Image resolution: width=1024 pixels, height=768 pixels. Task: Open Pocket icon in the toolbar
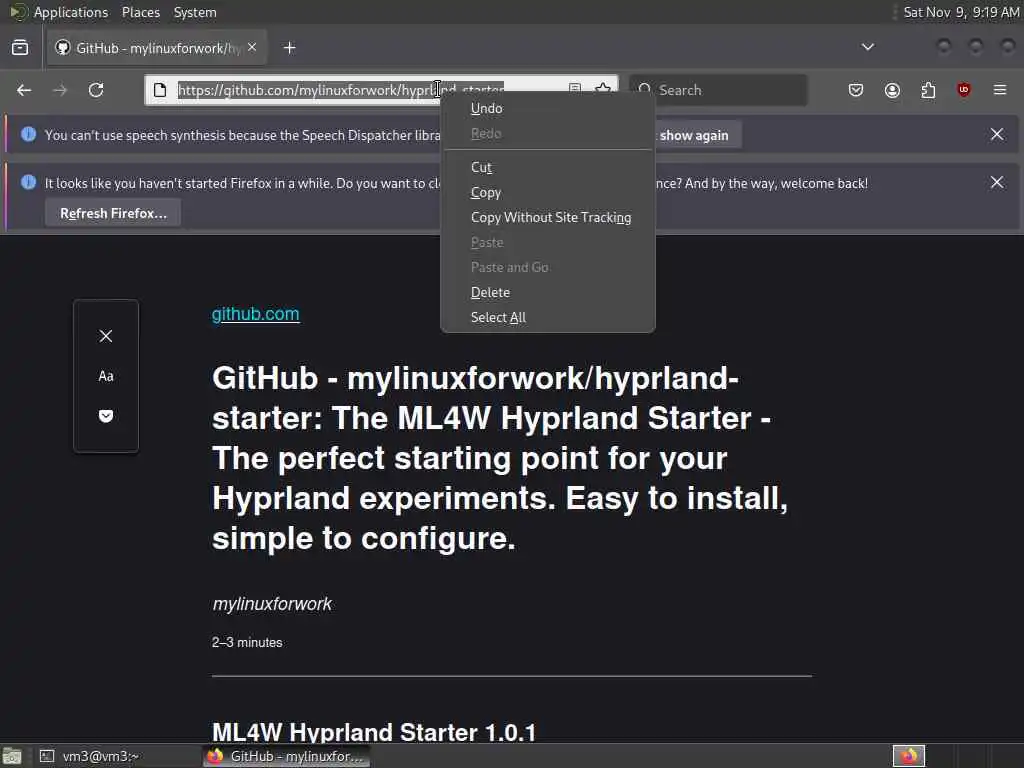pyautogui.click(x=856, y=90)
